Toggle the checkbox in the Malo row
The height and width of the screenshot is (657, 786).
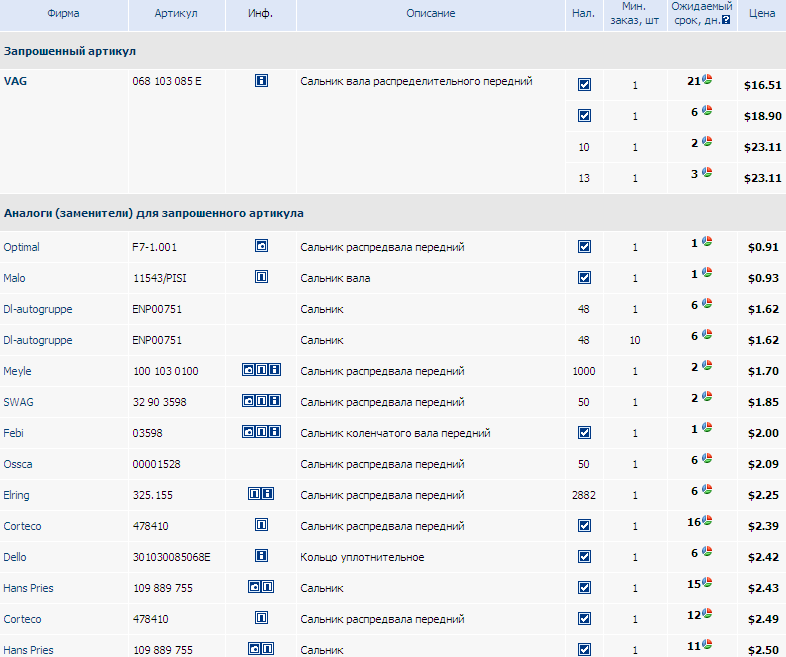(584, 278)
